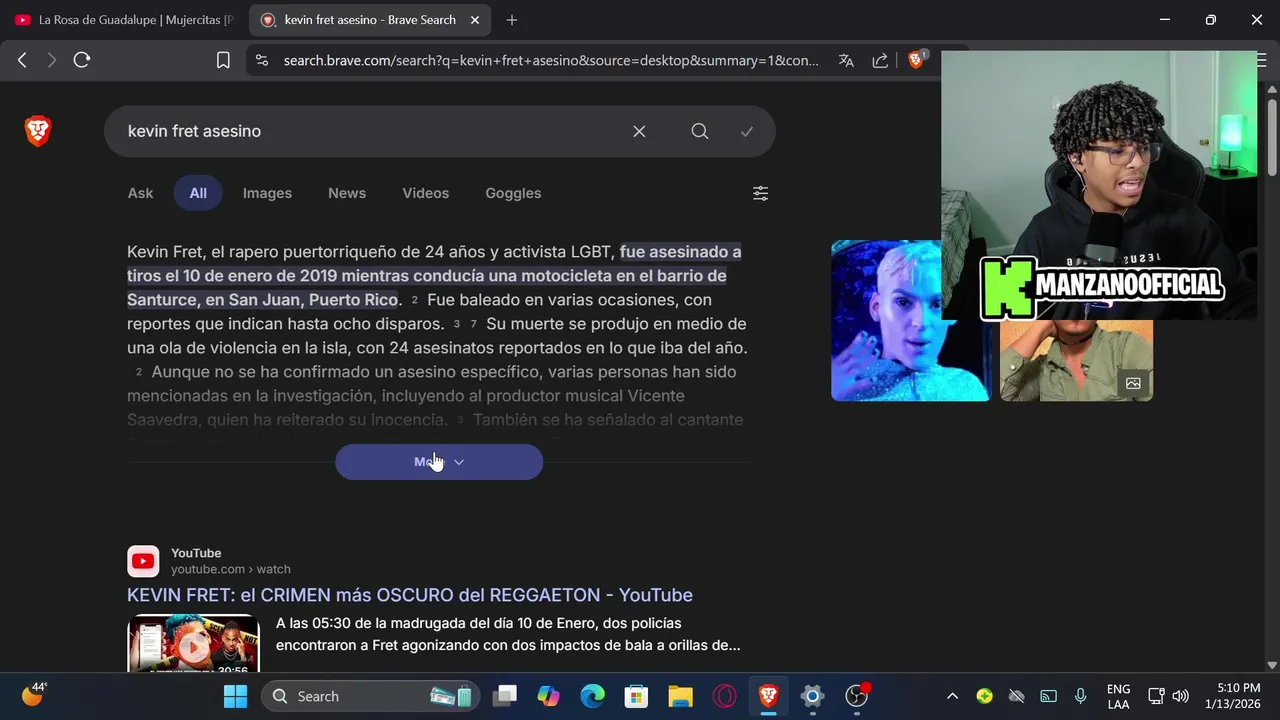
Task: Click citation number 3 after ocho disparos
Action: [457, 325]
